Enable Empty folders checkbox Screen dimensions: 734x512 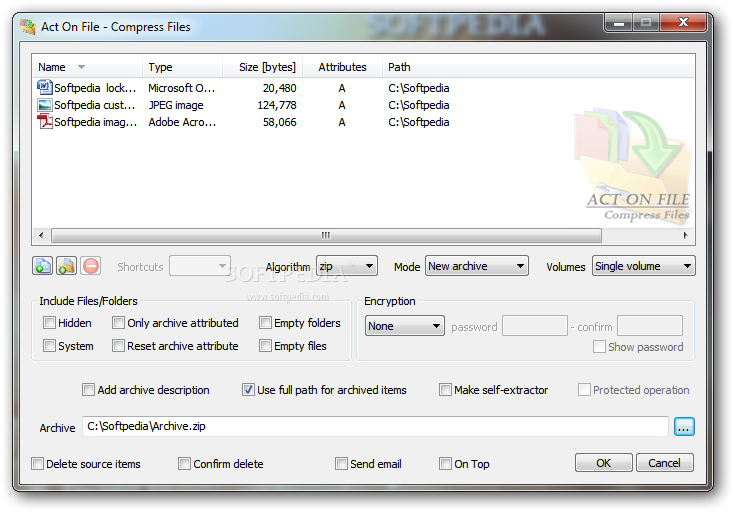coord(265,322)
